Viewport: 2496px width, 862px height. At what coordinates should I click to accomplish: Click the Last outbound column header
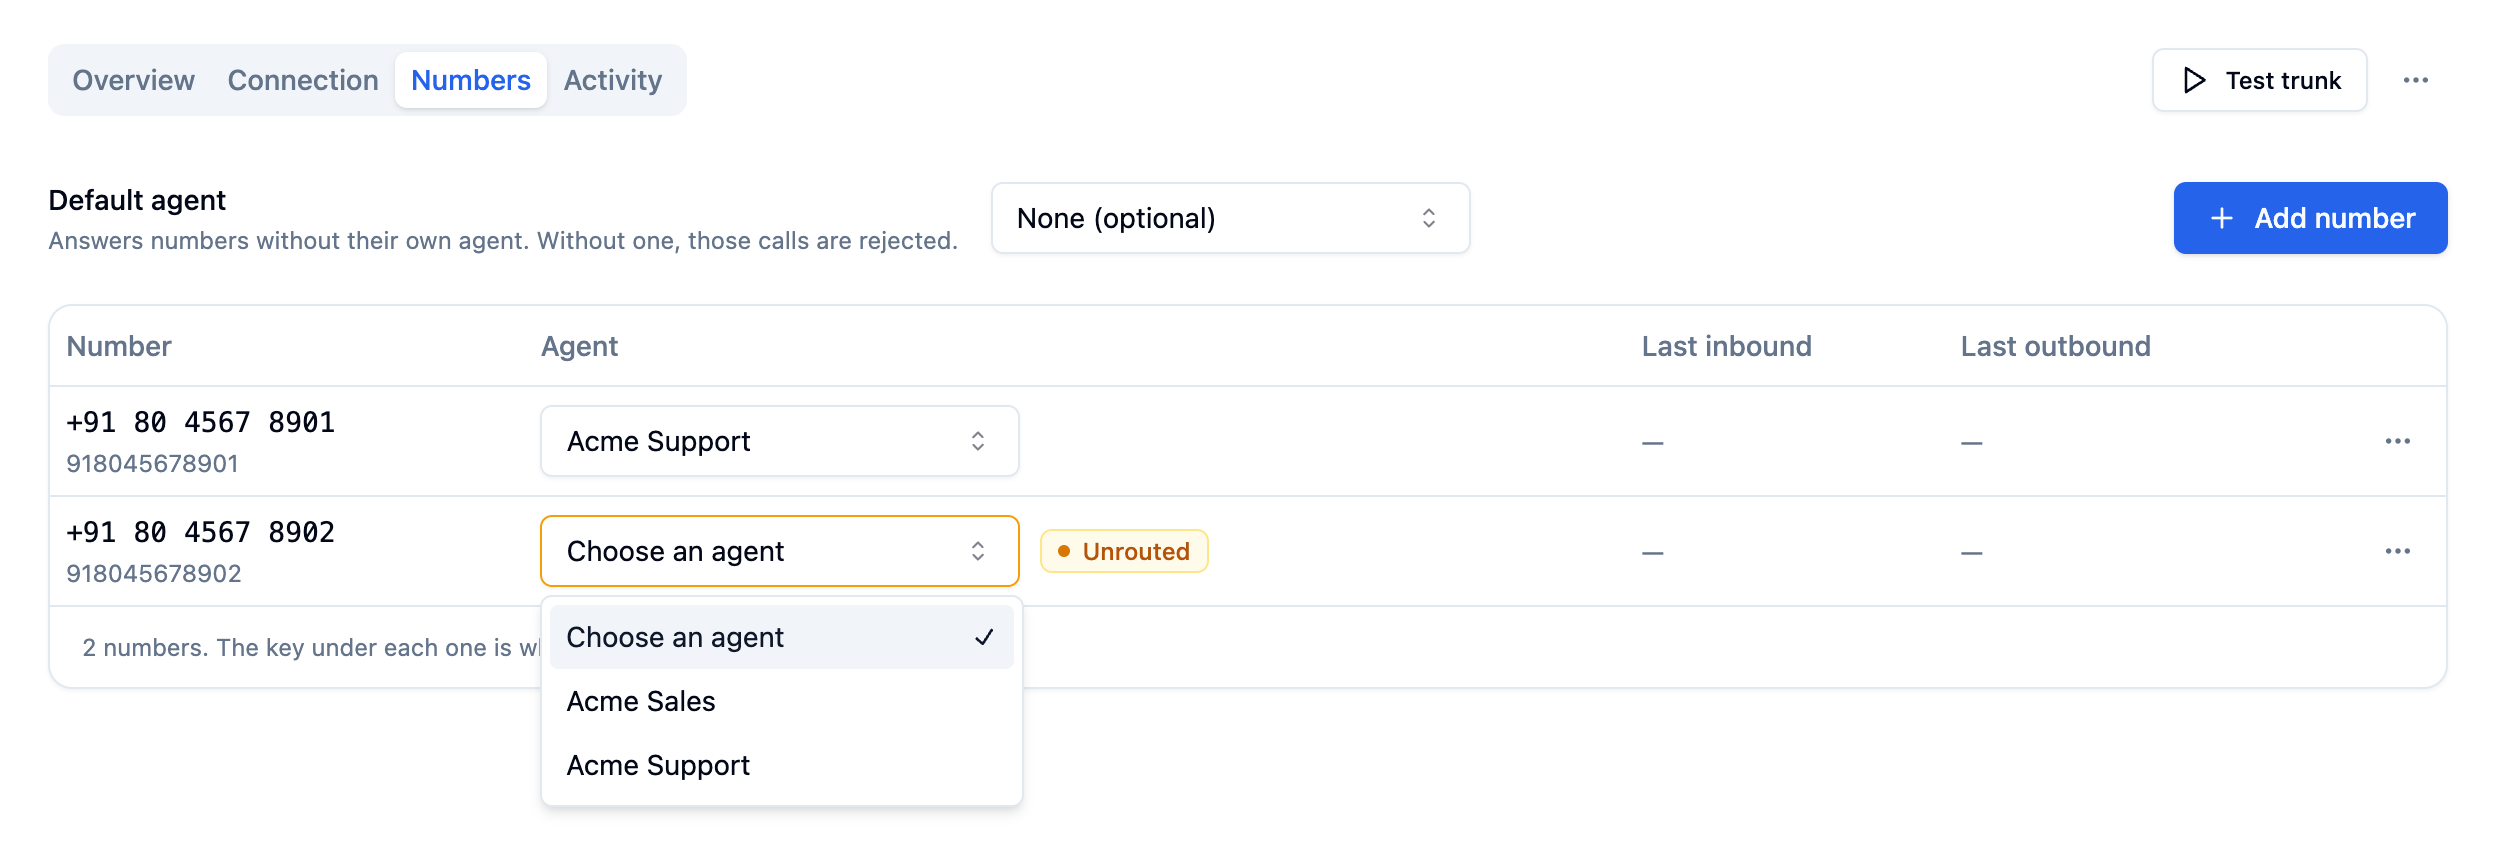coord(2055,346)
